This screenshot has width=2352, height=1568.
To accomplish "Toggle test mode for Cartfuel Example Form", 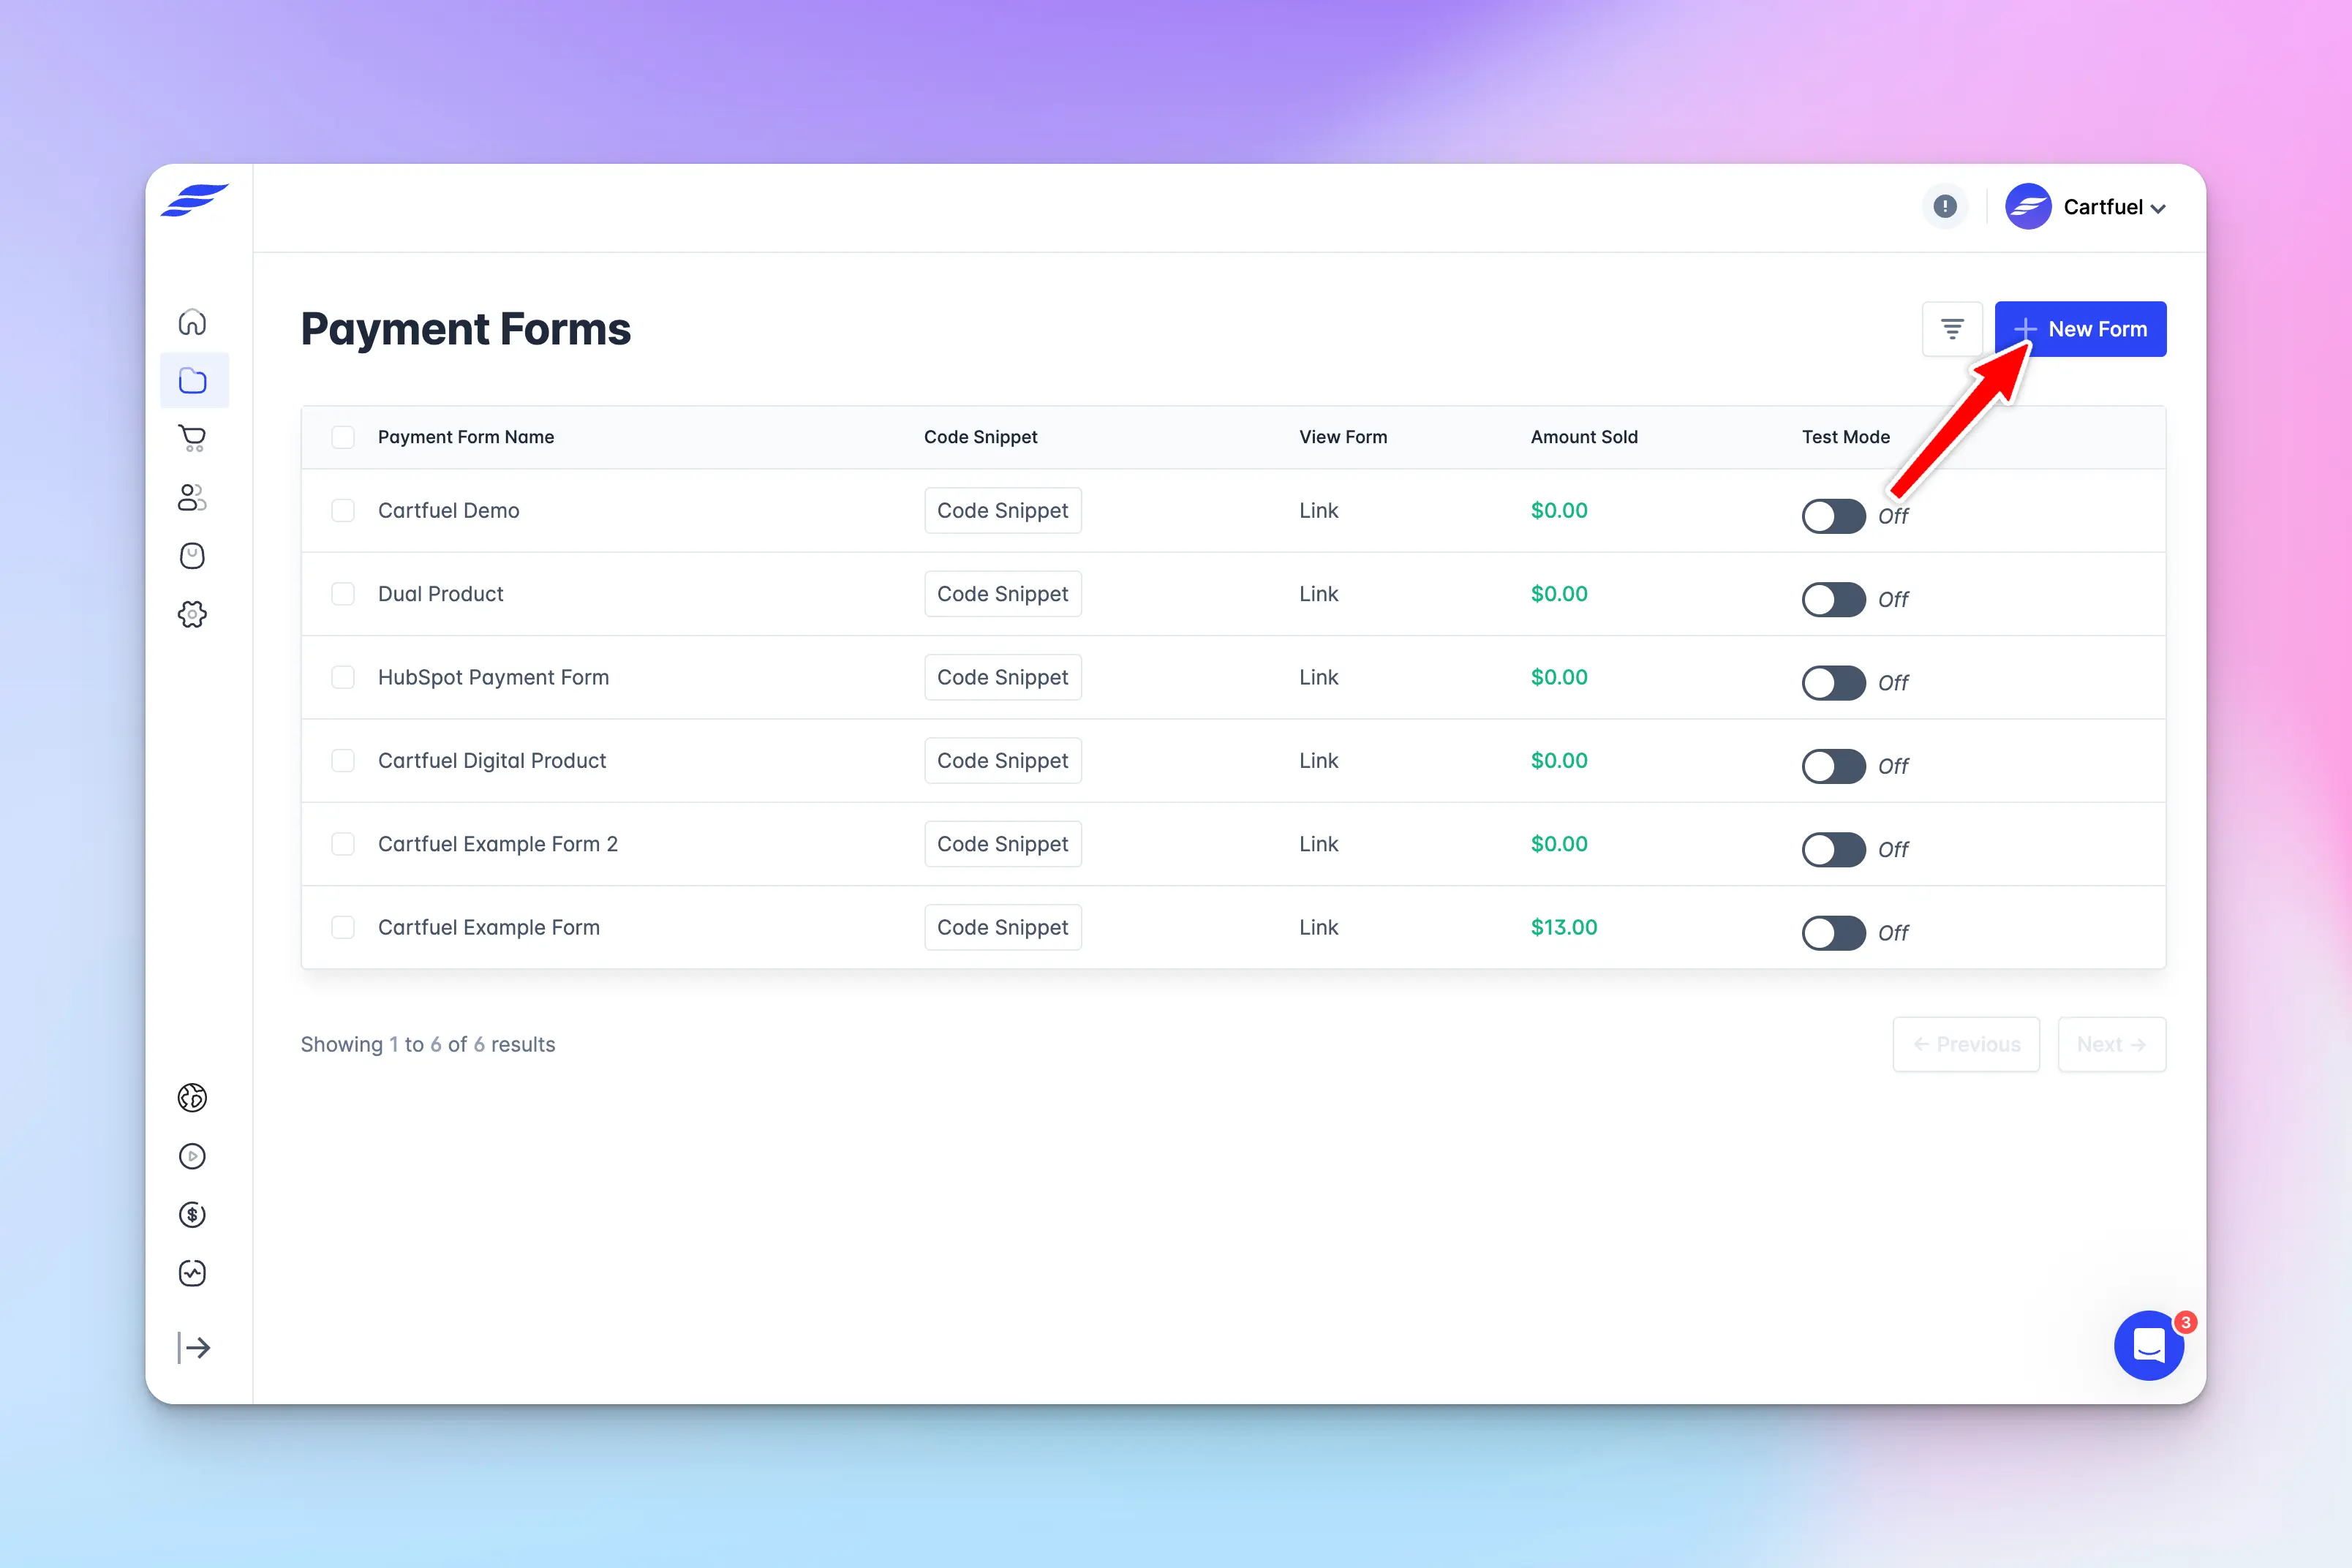I will [x=1834, y=933].
